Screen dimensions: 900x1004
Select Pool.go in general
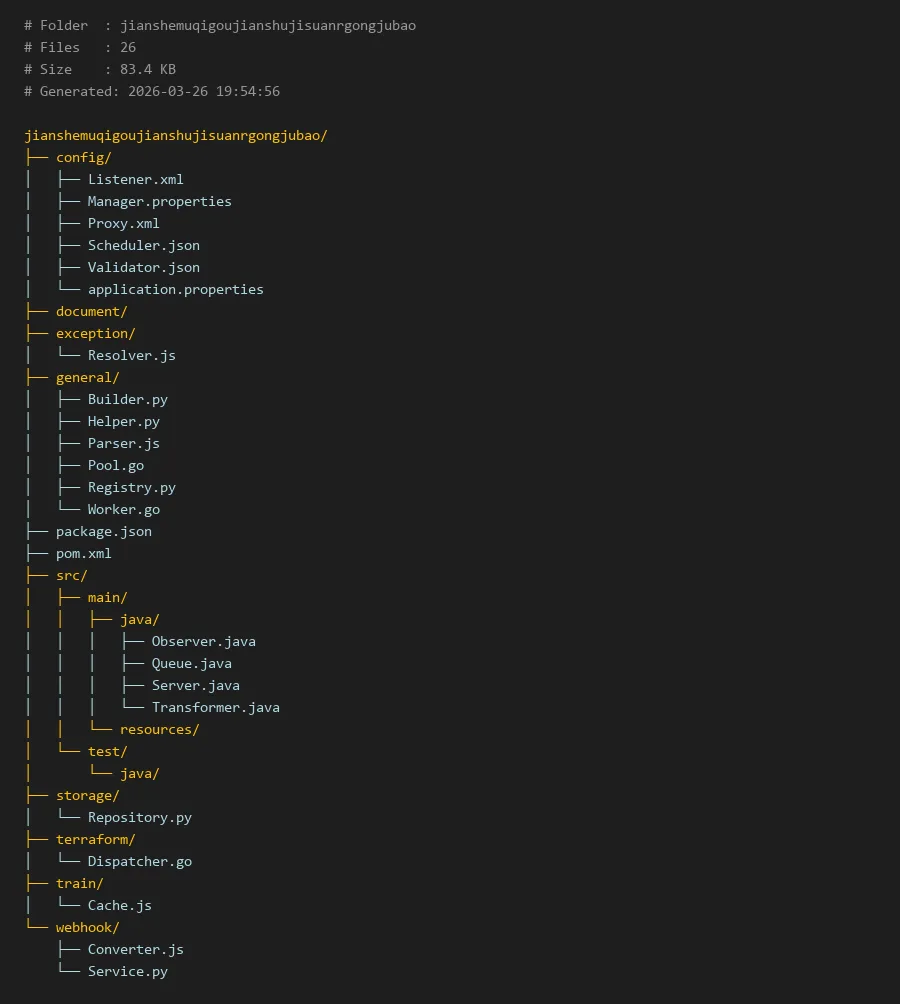click(115, 465)
